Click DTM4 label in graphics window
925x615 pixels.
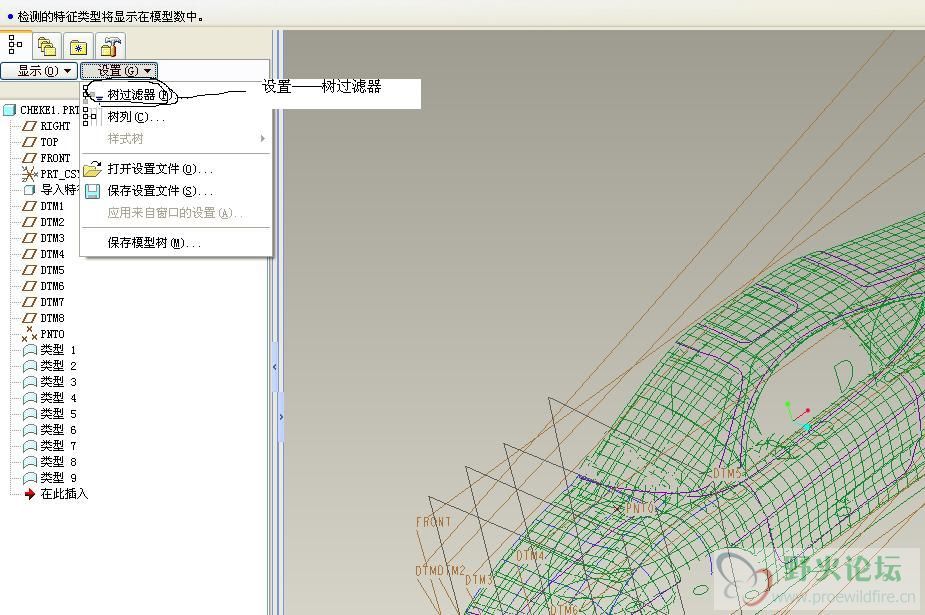coord(530,555)
